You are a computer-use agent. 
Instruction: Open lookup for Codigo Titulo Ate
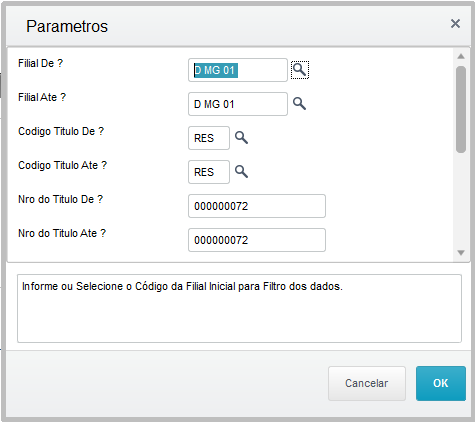click(x=241, y=172)
